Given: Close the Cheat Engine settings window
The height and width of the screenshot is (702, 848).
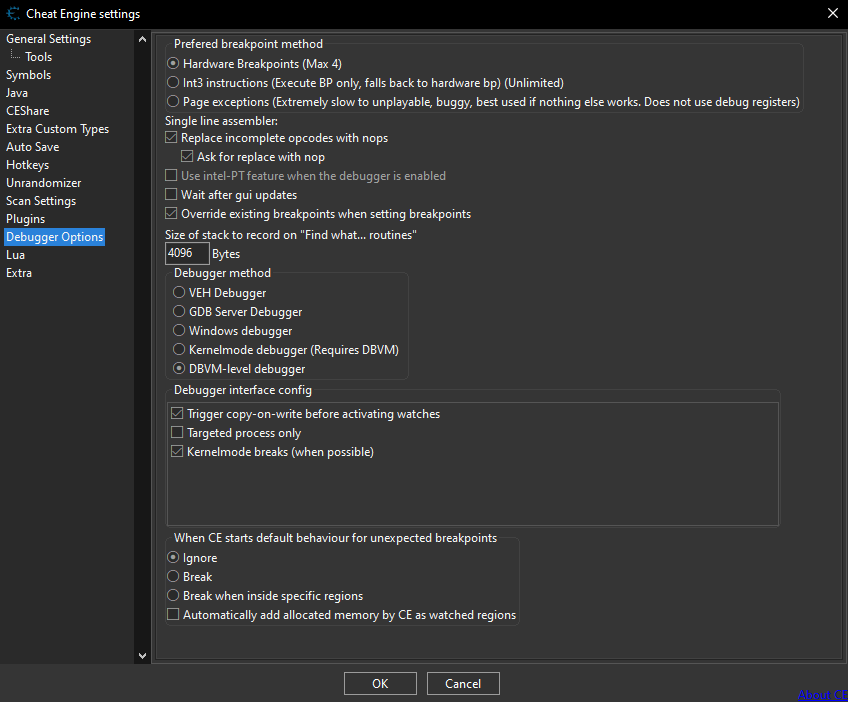Looking at the screenshot, I should [832, 13].
